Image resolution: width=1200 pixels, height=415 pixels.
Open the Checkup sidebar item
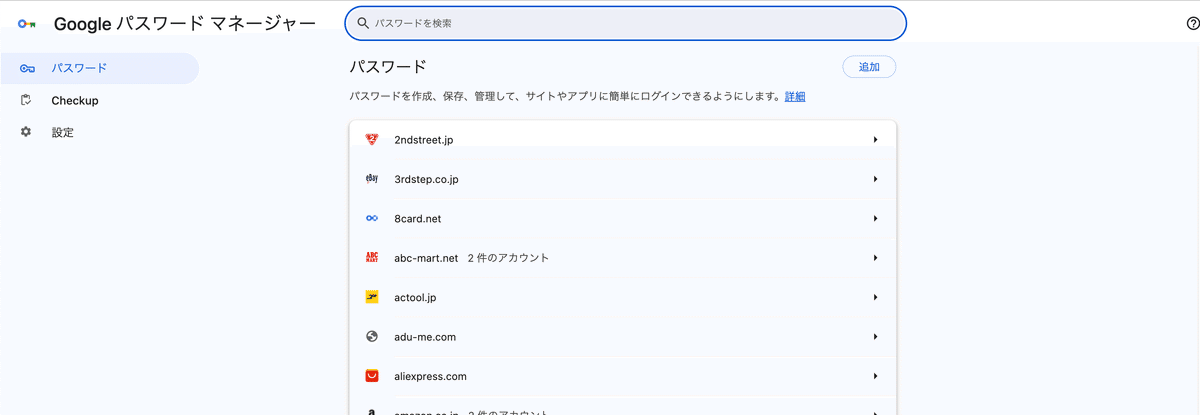click(99, 100)
